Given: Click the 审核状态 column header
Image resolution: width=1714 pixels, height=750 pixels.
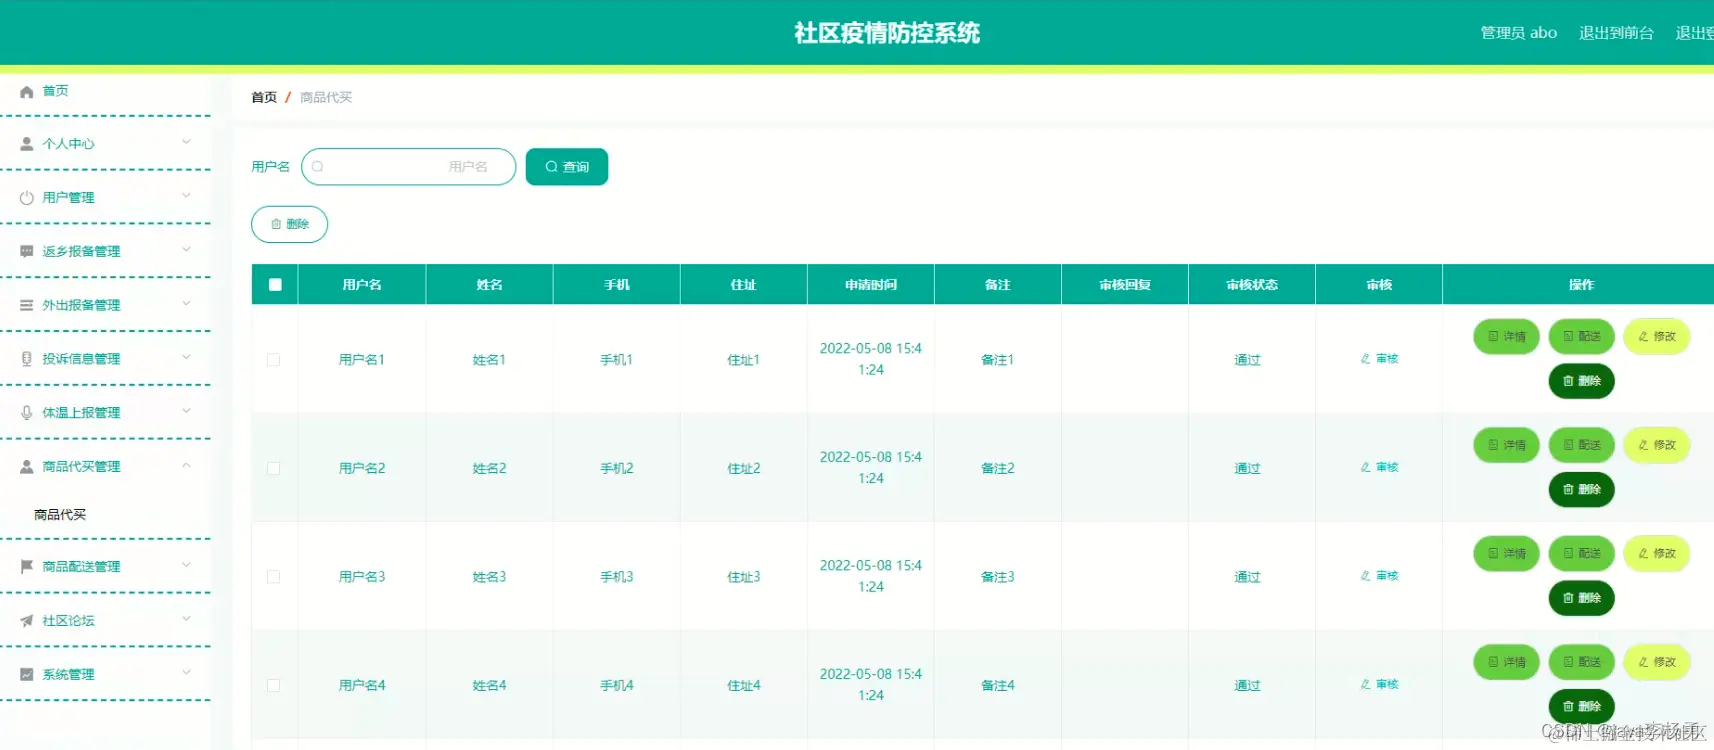Looking at the screenshot, I should tap(1252, 285).
